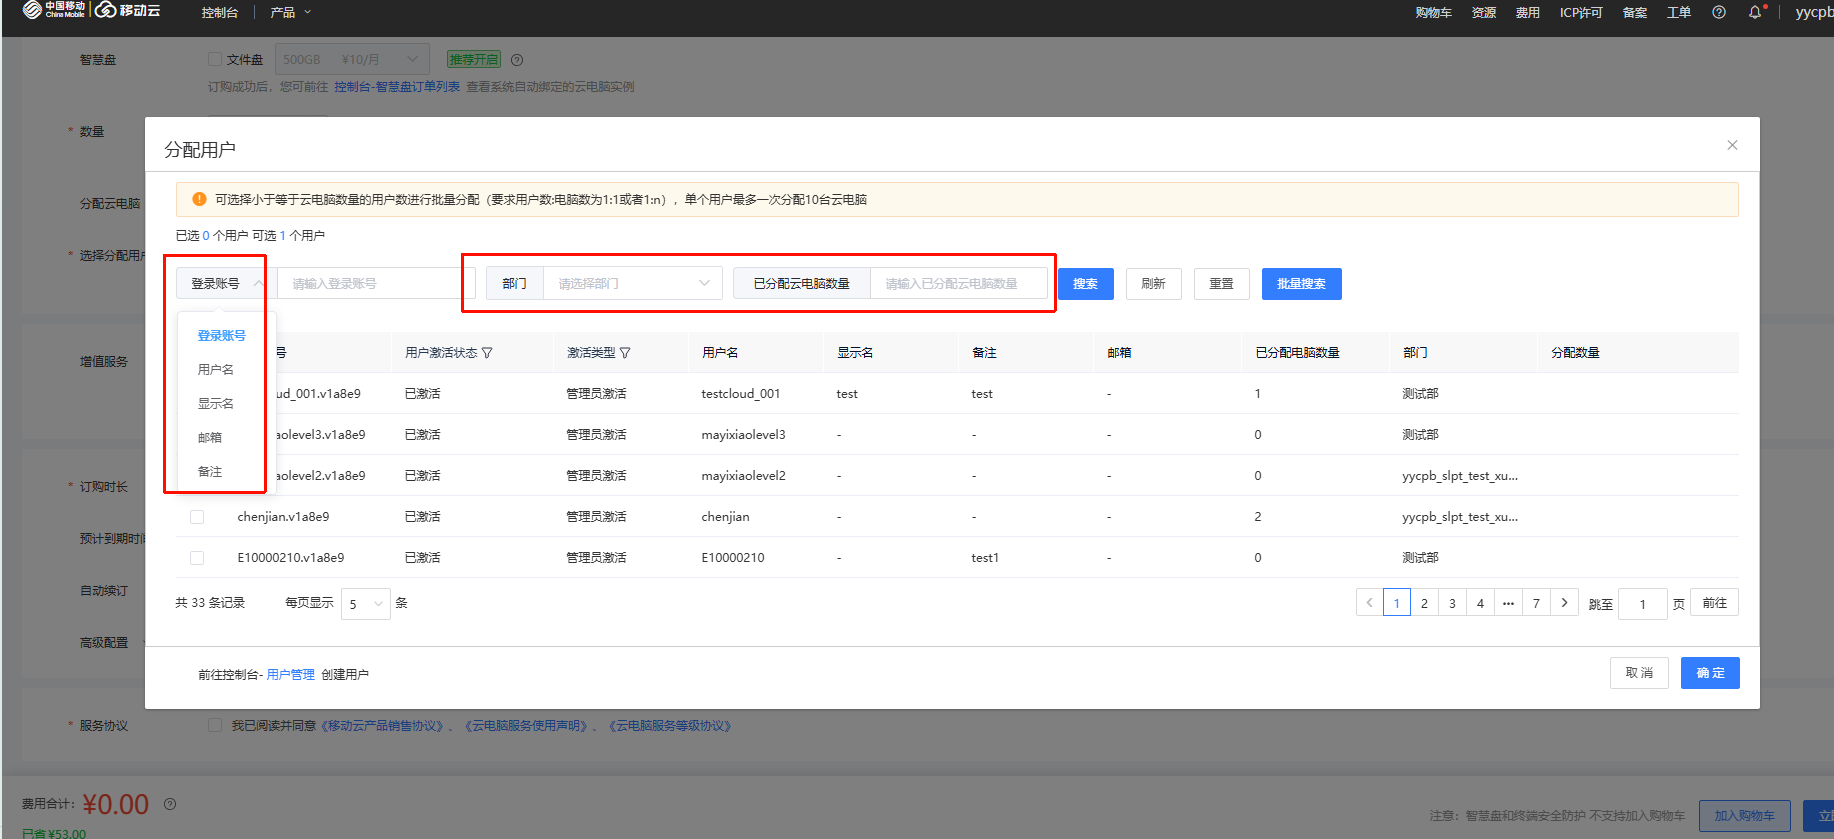Click the mayixiaolevel2 username cell
1834x839 pixels.
[744, 476]
